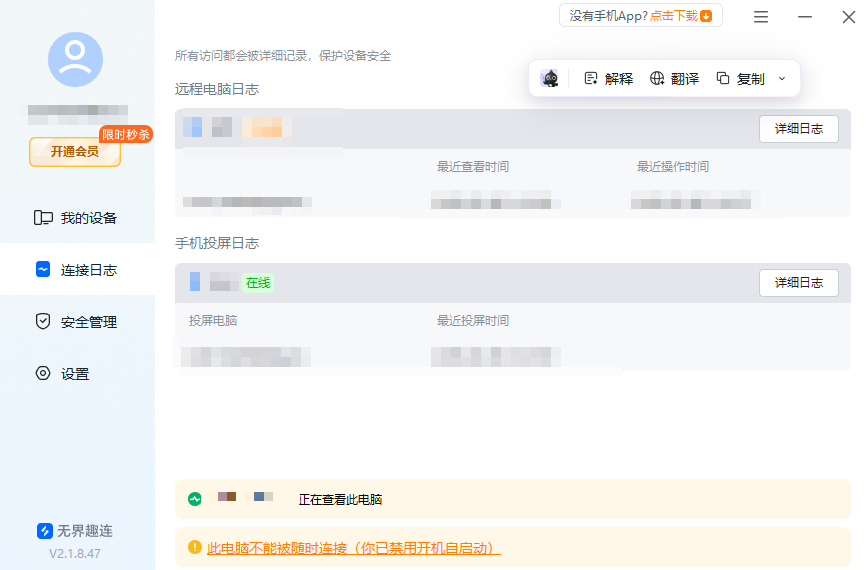Image resolution: width=866 pixels, height=570 pixels.
Task: Click the 远程电脑日志 heading
Action: click(x=217, y=89)
